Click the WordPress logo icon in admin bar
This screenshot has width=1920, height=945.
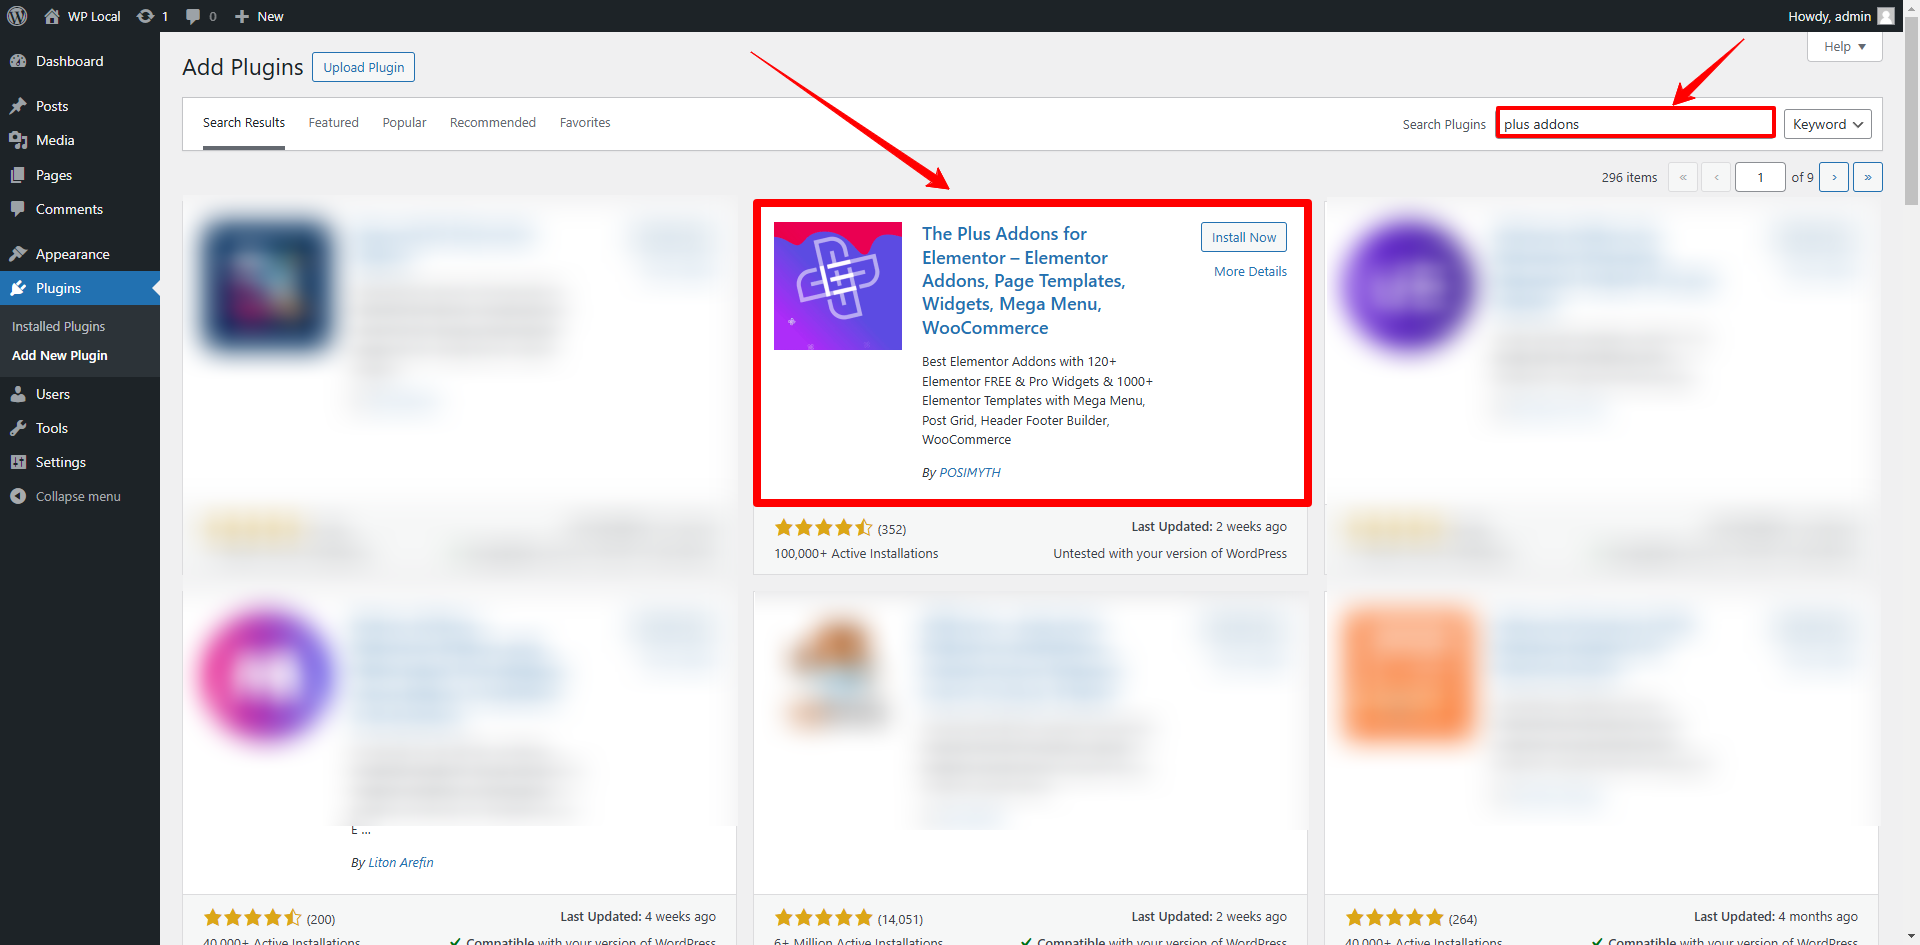pos(17,16)
